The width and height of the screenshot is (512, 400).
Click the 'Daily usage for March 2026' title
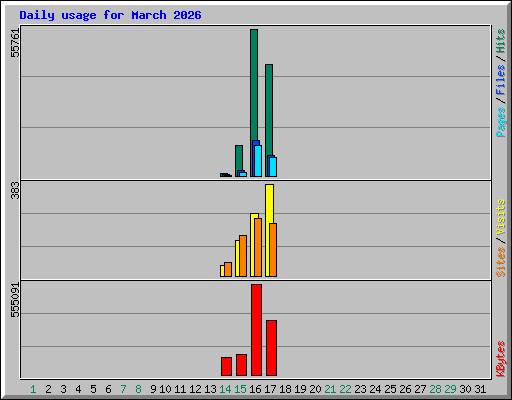[110, 15]
